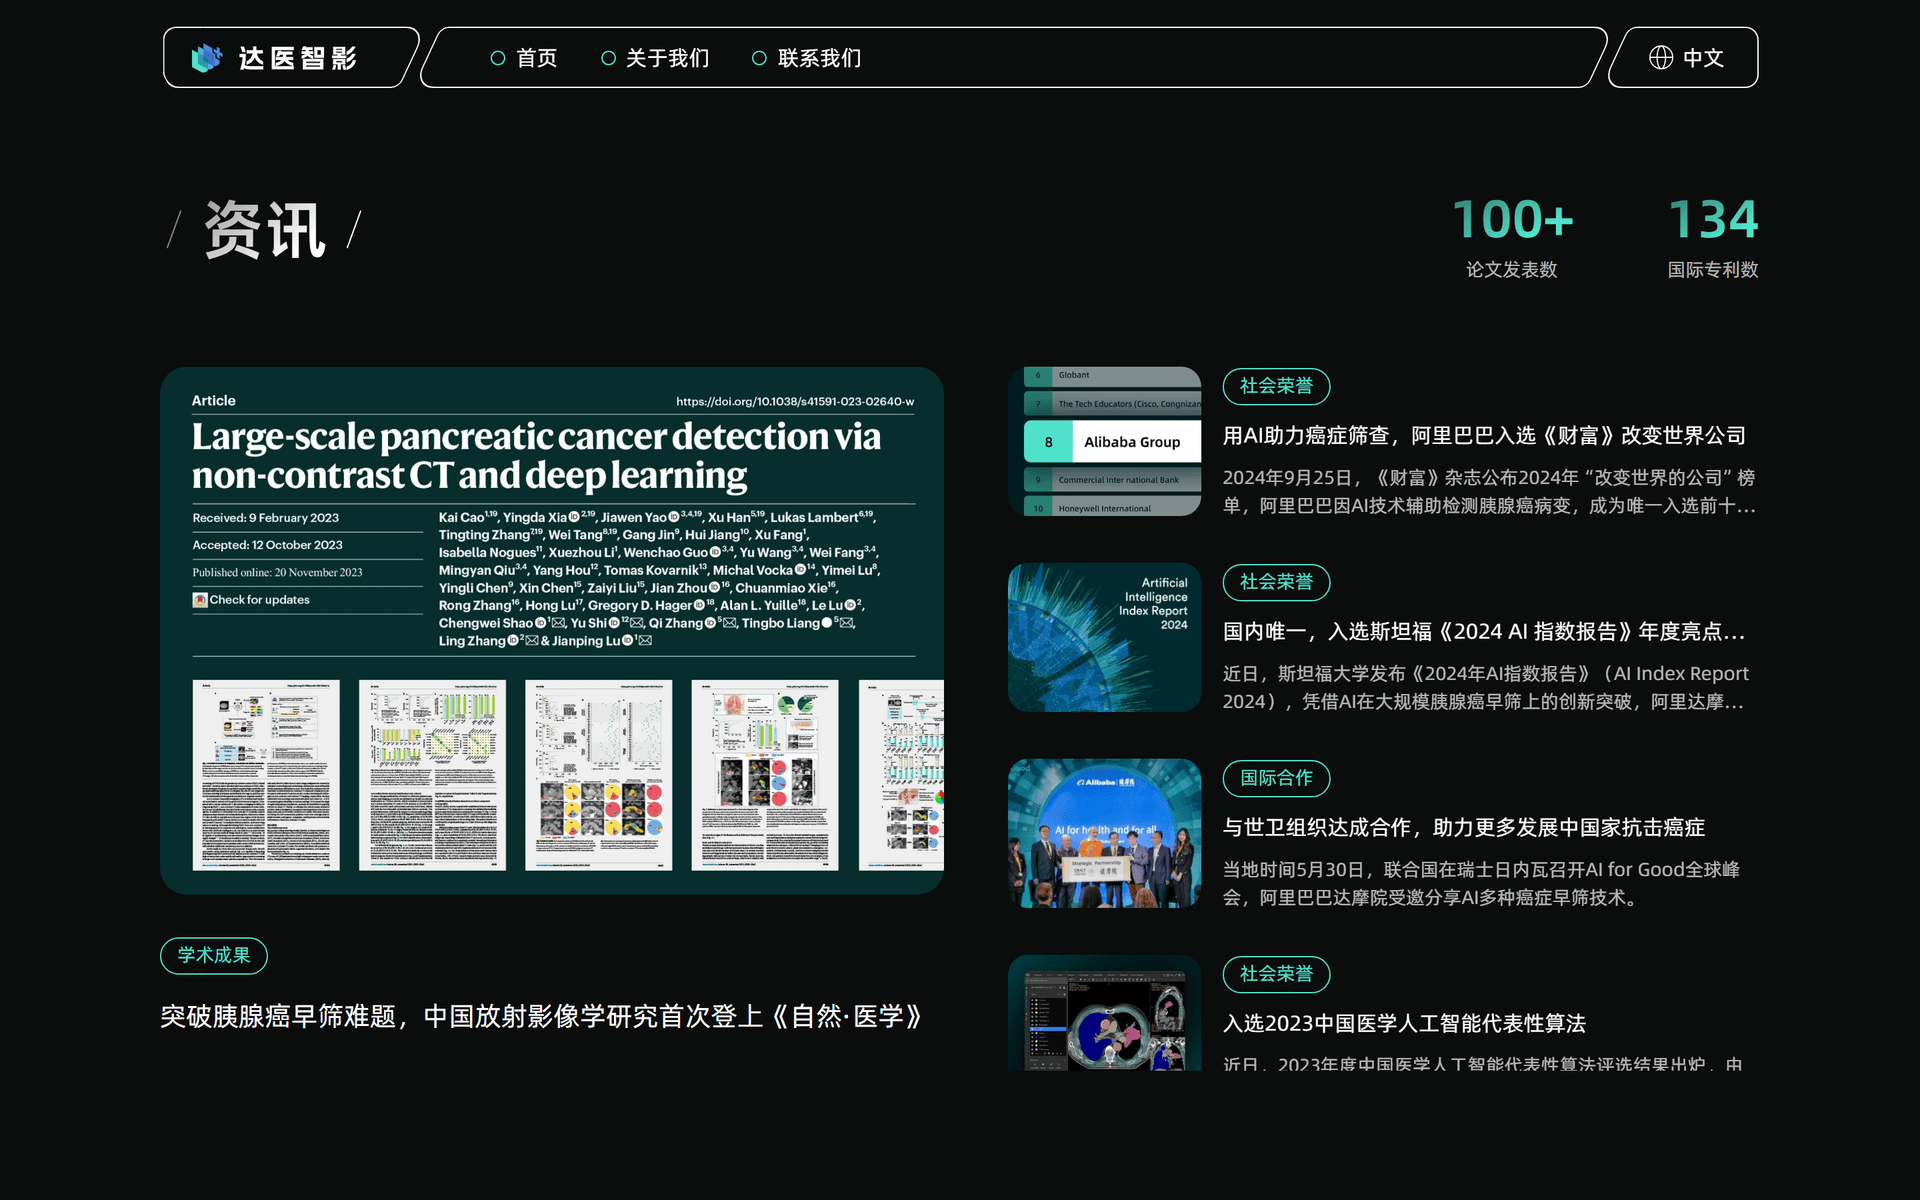This screenshot has width=1920, height=1200.
Task: Click the 100+ papers count
Action: (1512, 219)
